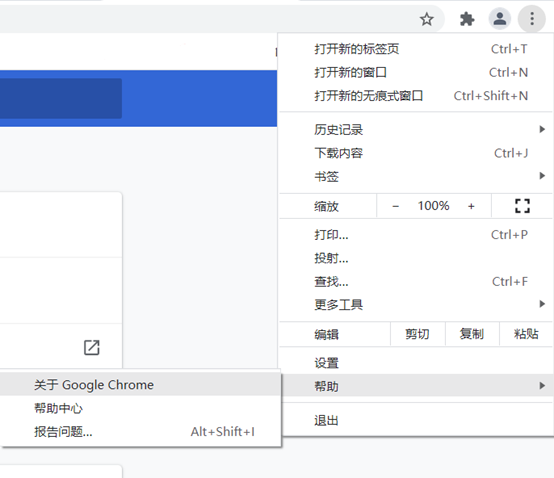
Task: Expand the 历史记录 submenu
Action: 415,130
